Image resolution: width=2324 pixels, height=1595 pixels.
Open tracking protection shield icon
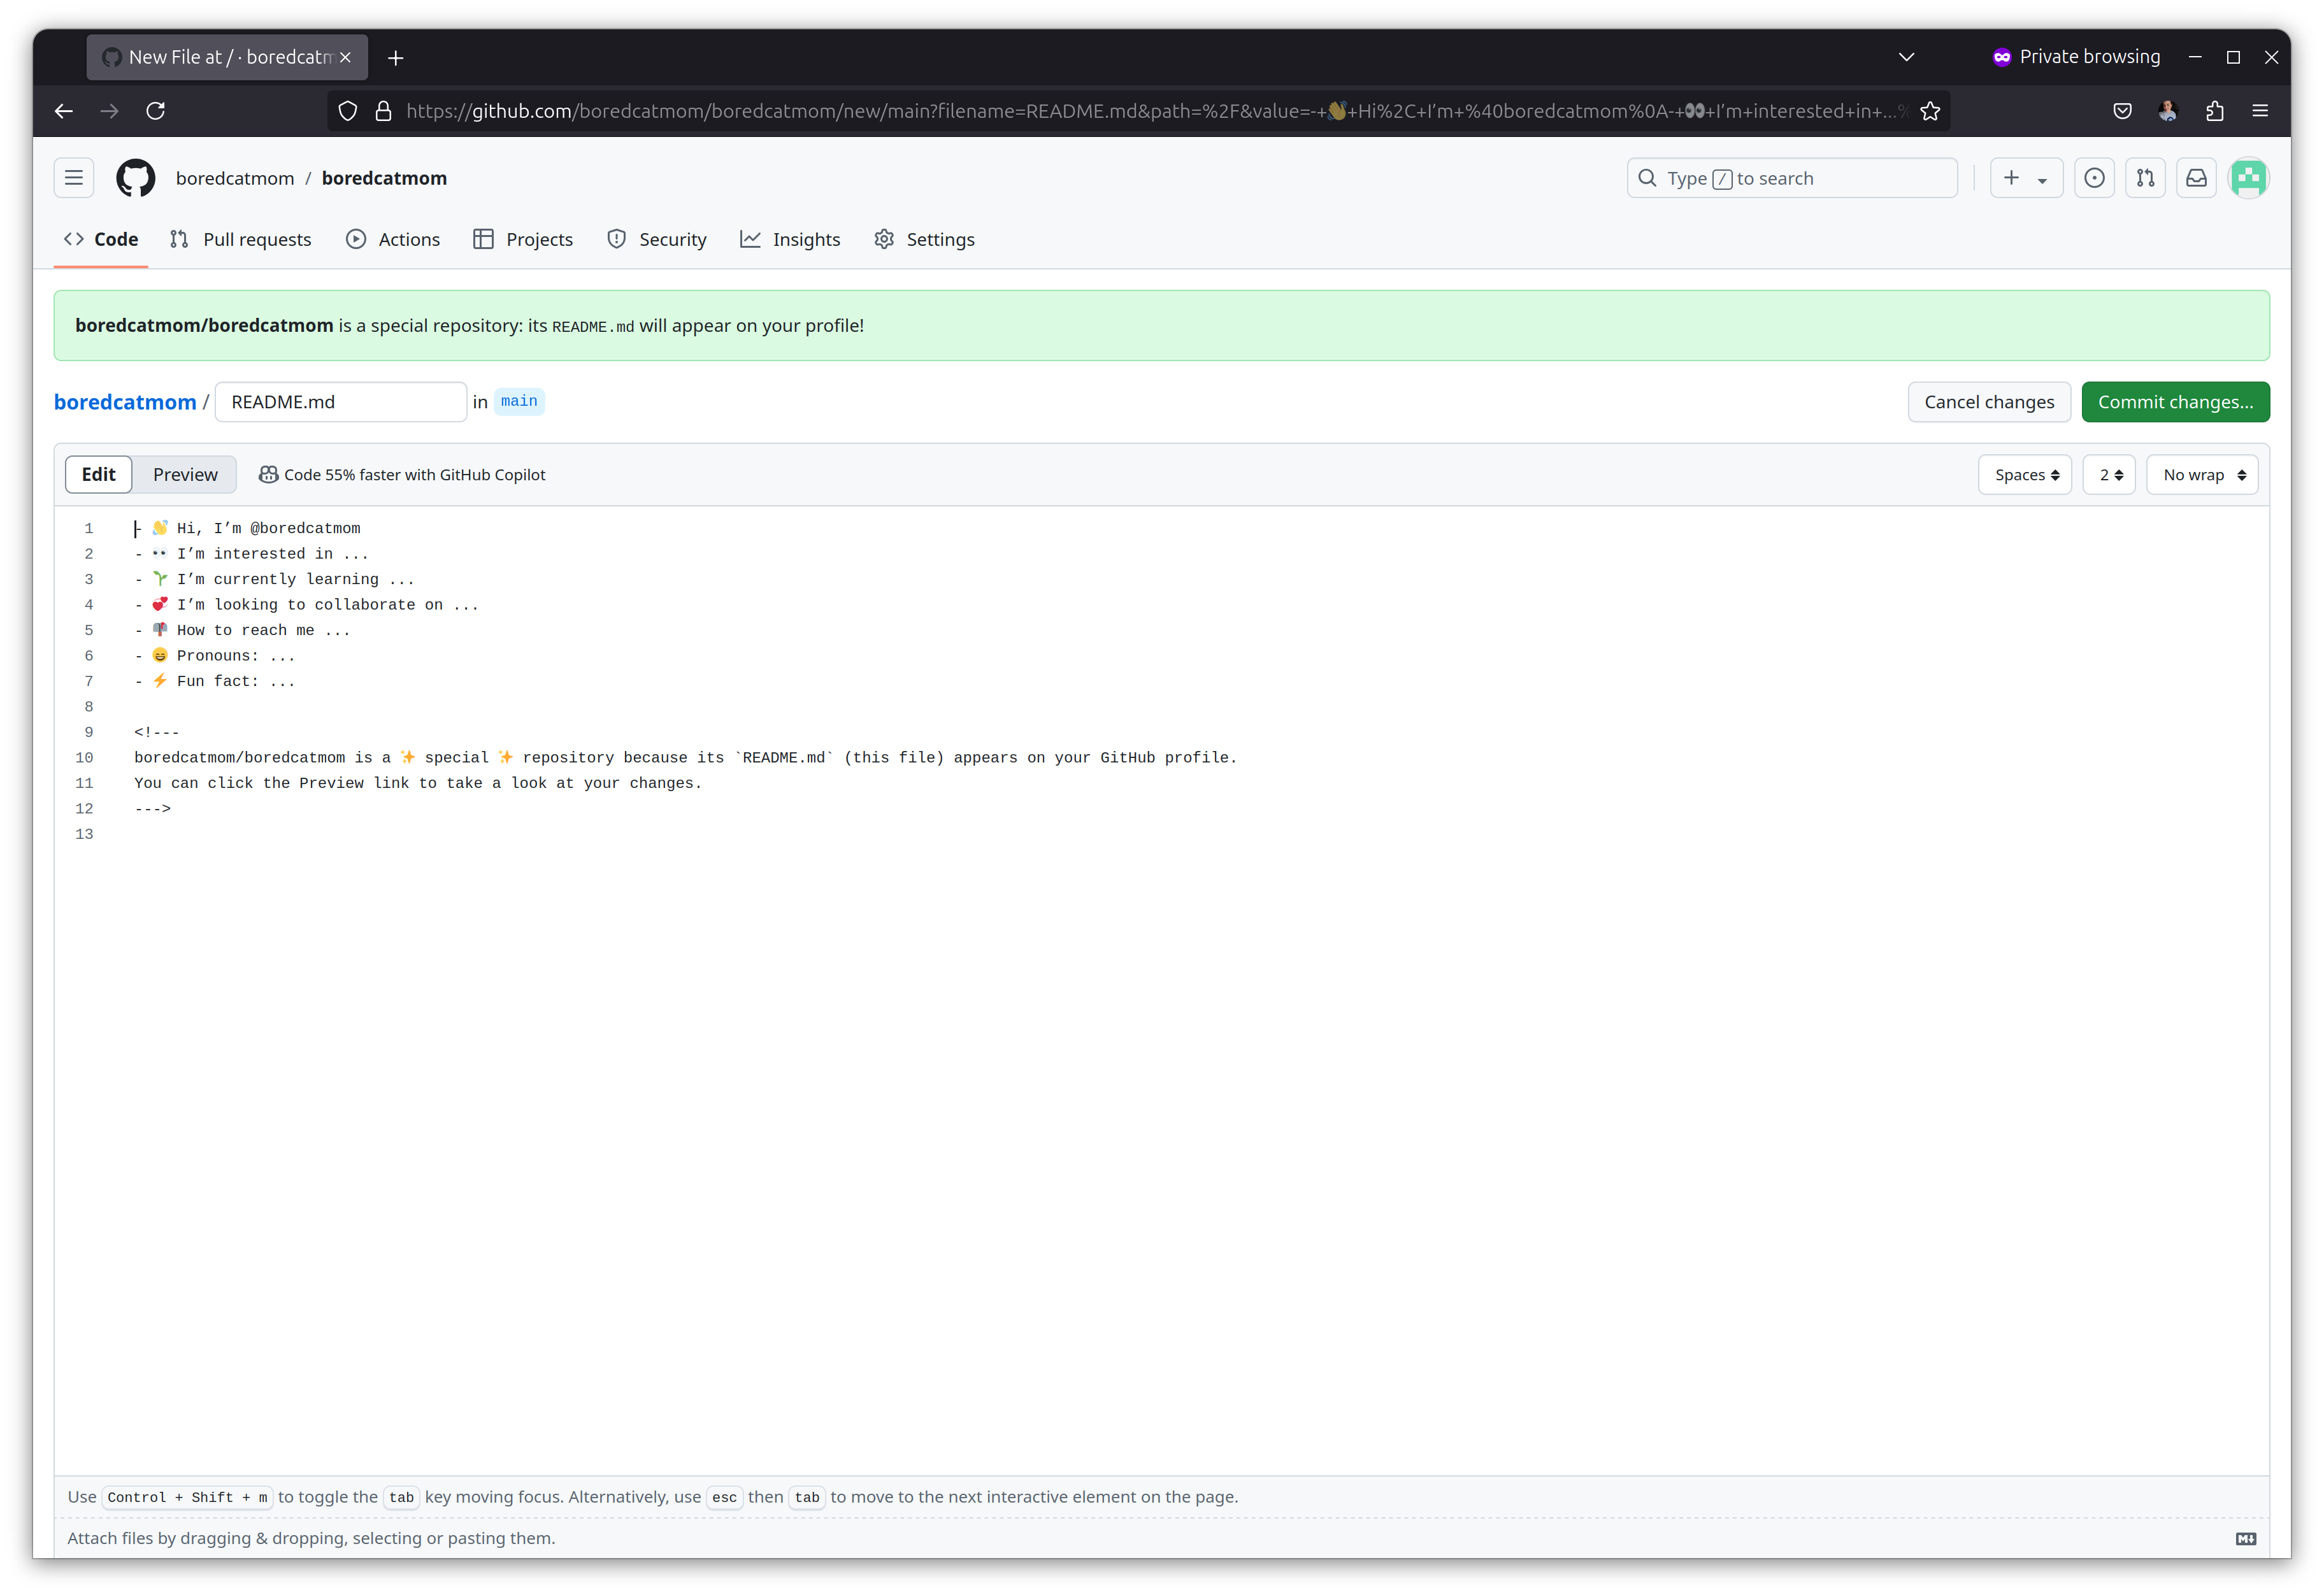click(347, 111)
